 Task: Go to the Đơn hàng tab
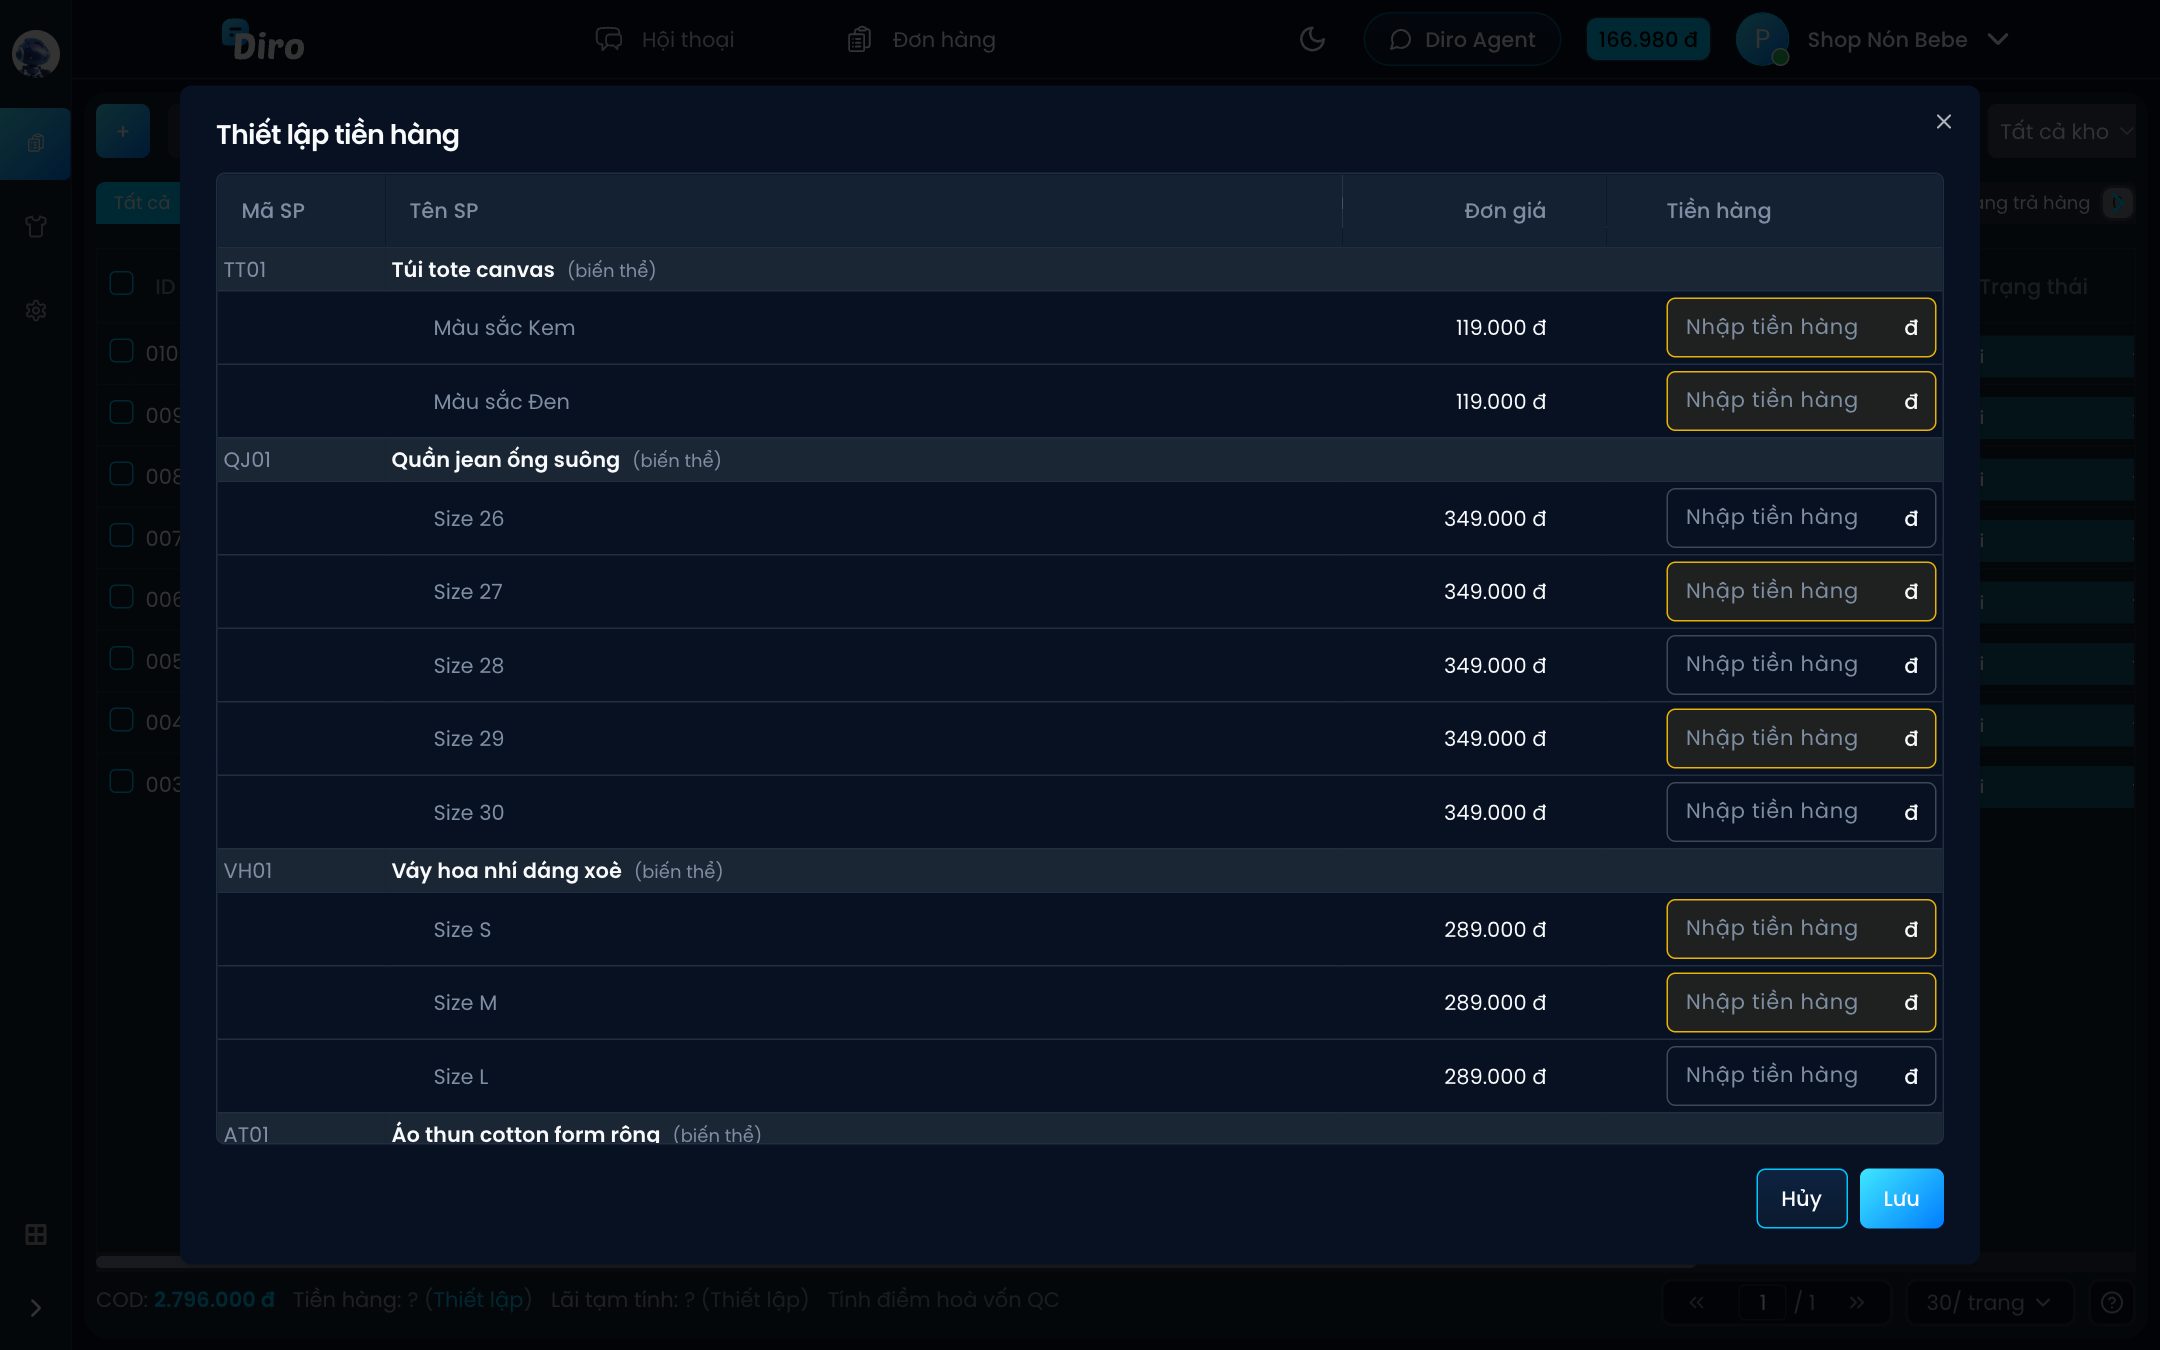point(921,40)
